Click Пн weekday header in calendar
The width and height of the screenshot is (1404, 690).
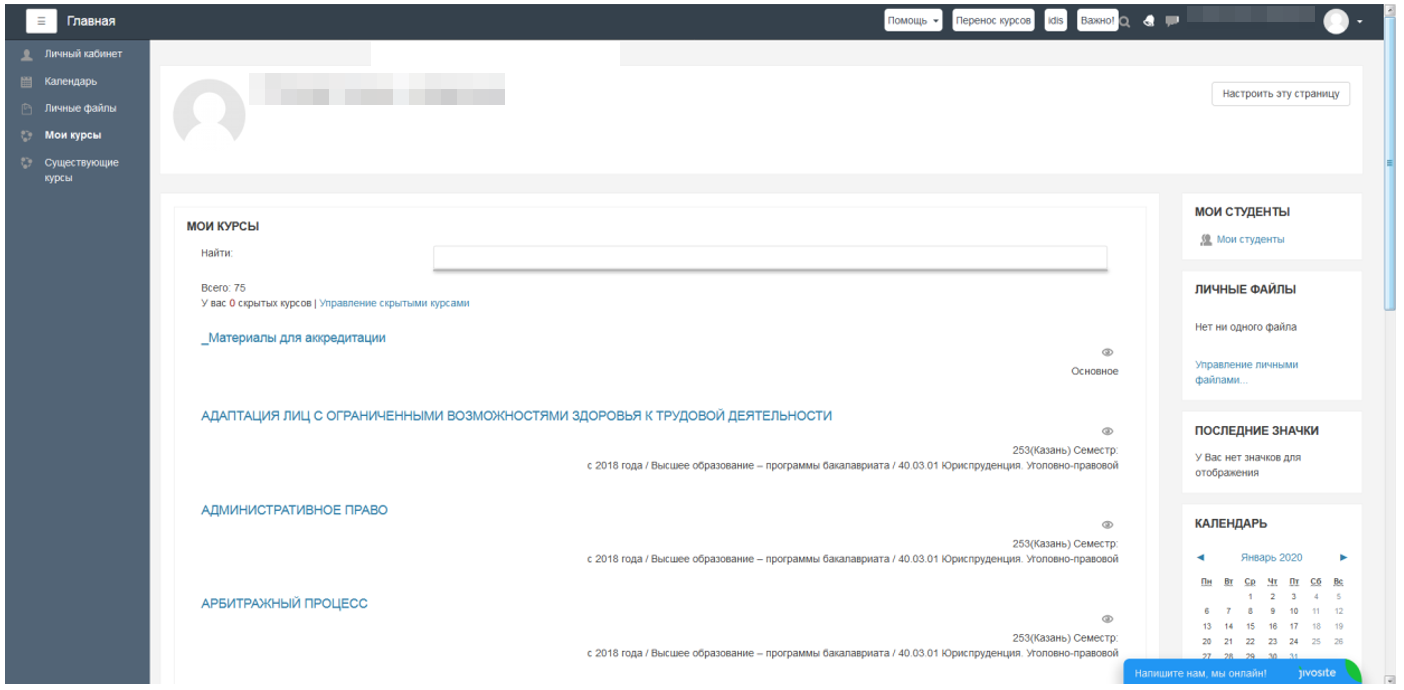(1207, 582)
